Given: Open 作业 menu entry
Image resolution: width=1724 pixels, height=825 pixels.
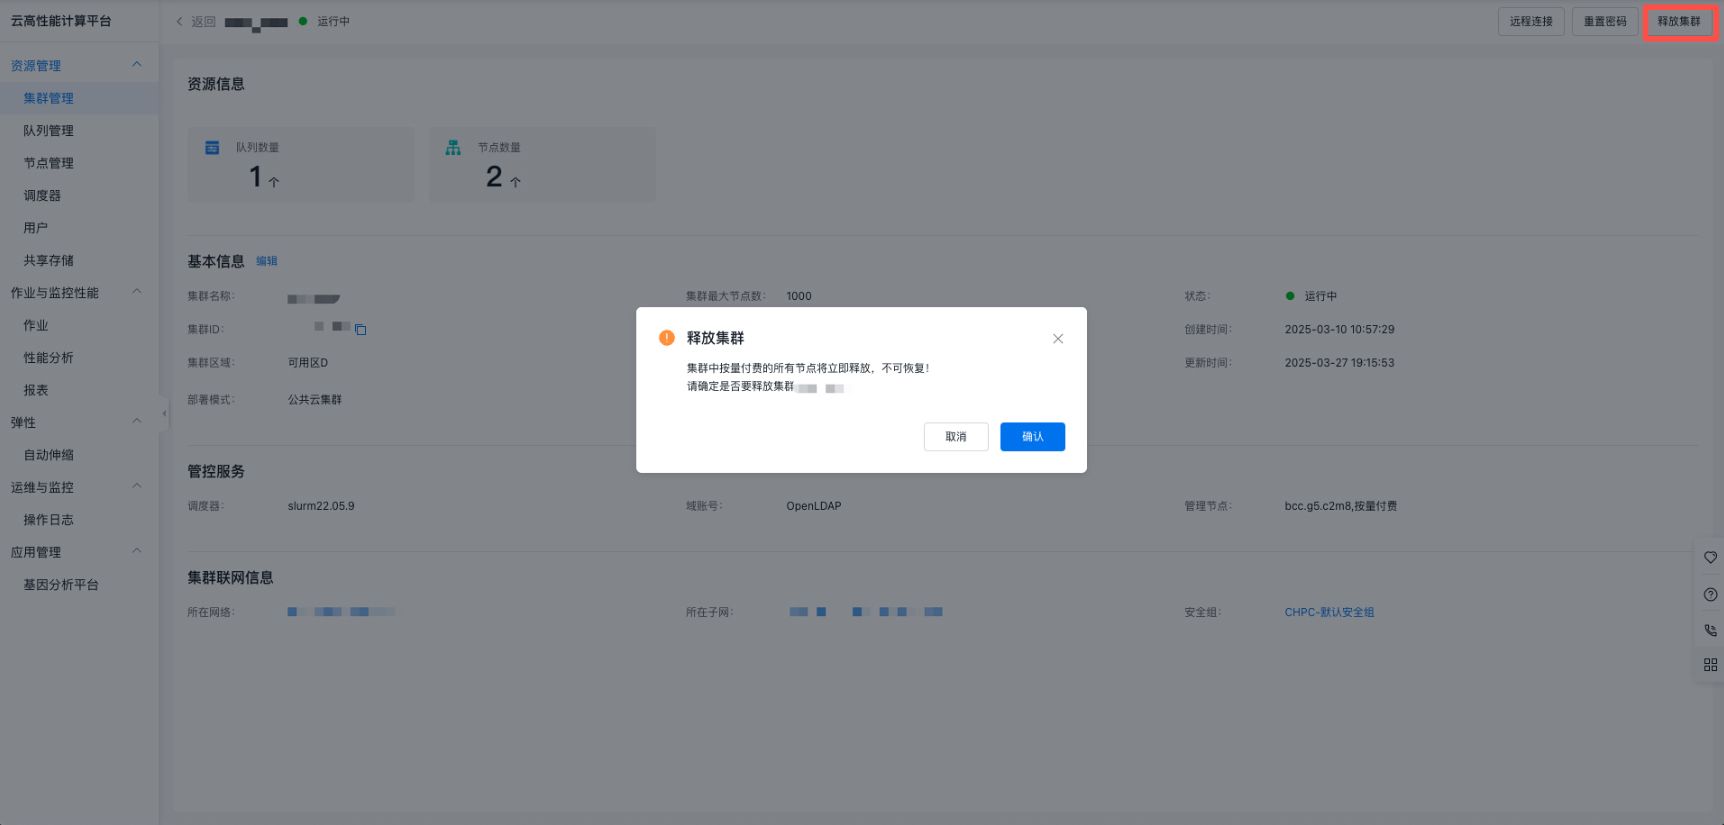Looking at the screenshot, I should pos(79,325).
